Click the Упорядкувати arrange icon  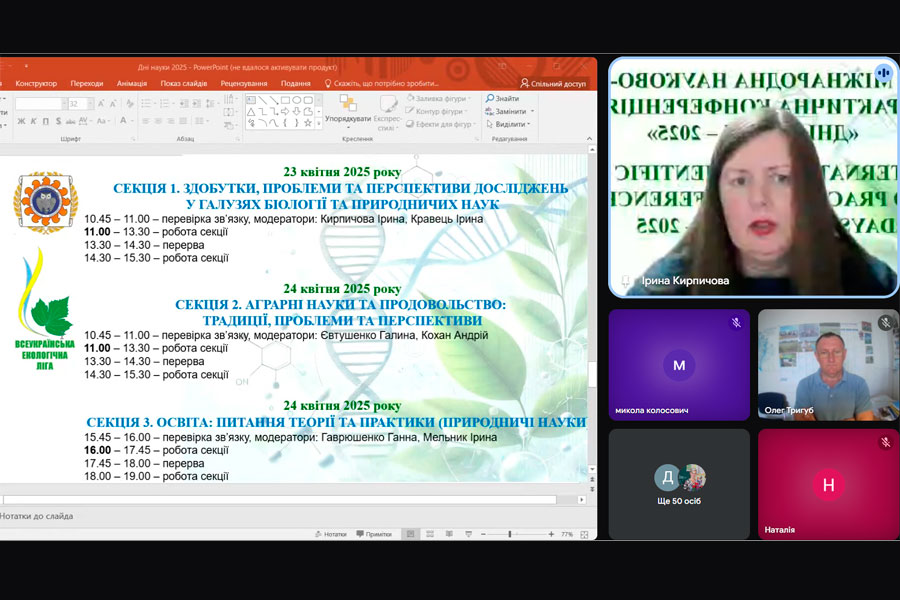pyautogui.click(x=347, y=106)
